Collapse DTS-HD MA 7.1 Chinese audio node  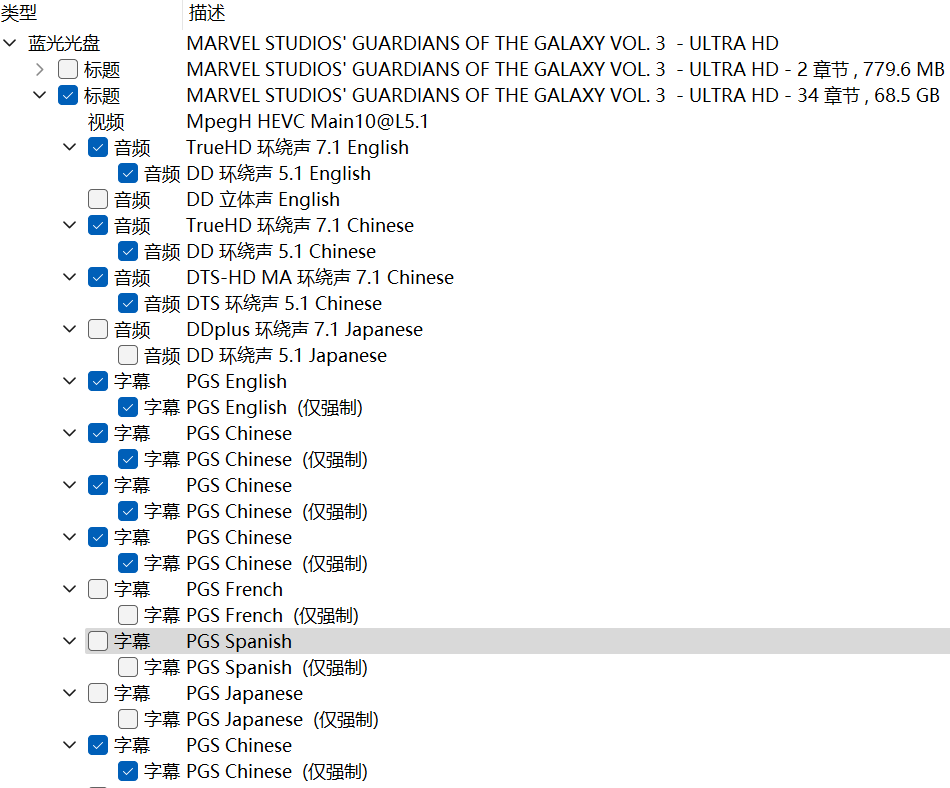[70, 277]
